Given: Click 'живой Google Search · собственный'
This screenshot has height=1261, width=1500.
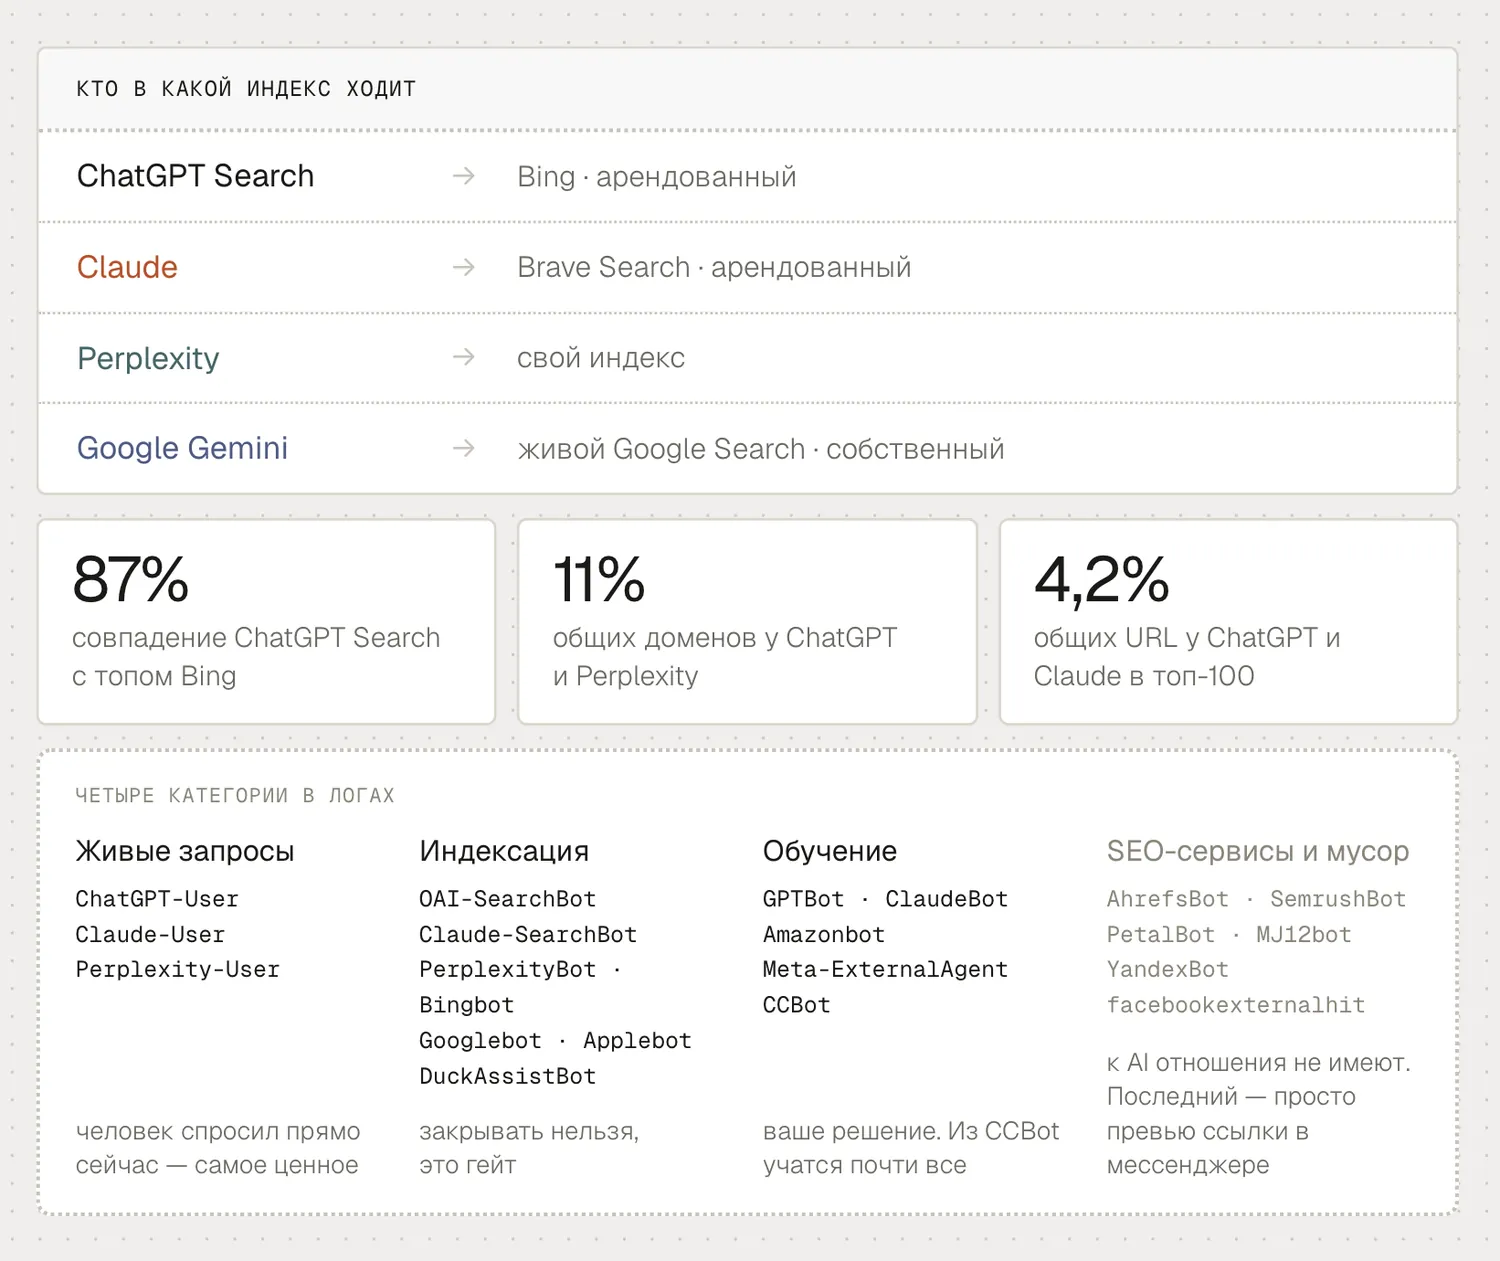Looking at the screenshot, I should (761, 449).
